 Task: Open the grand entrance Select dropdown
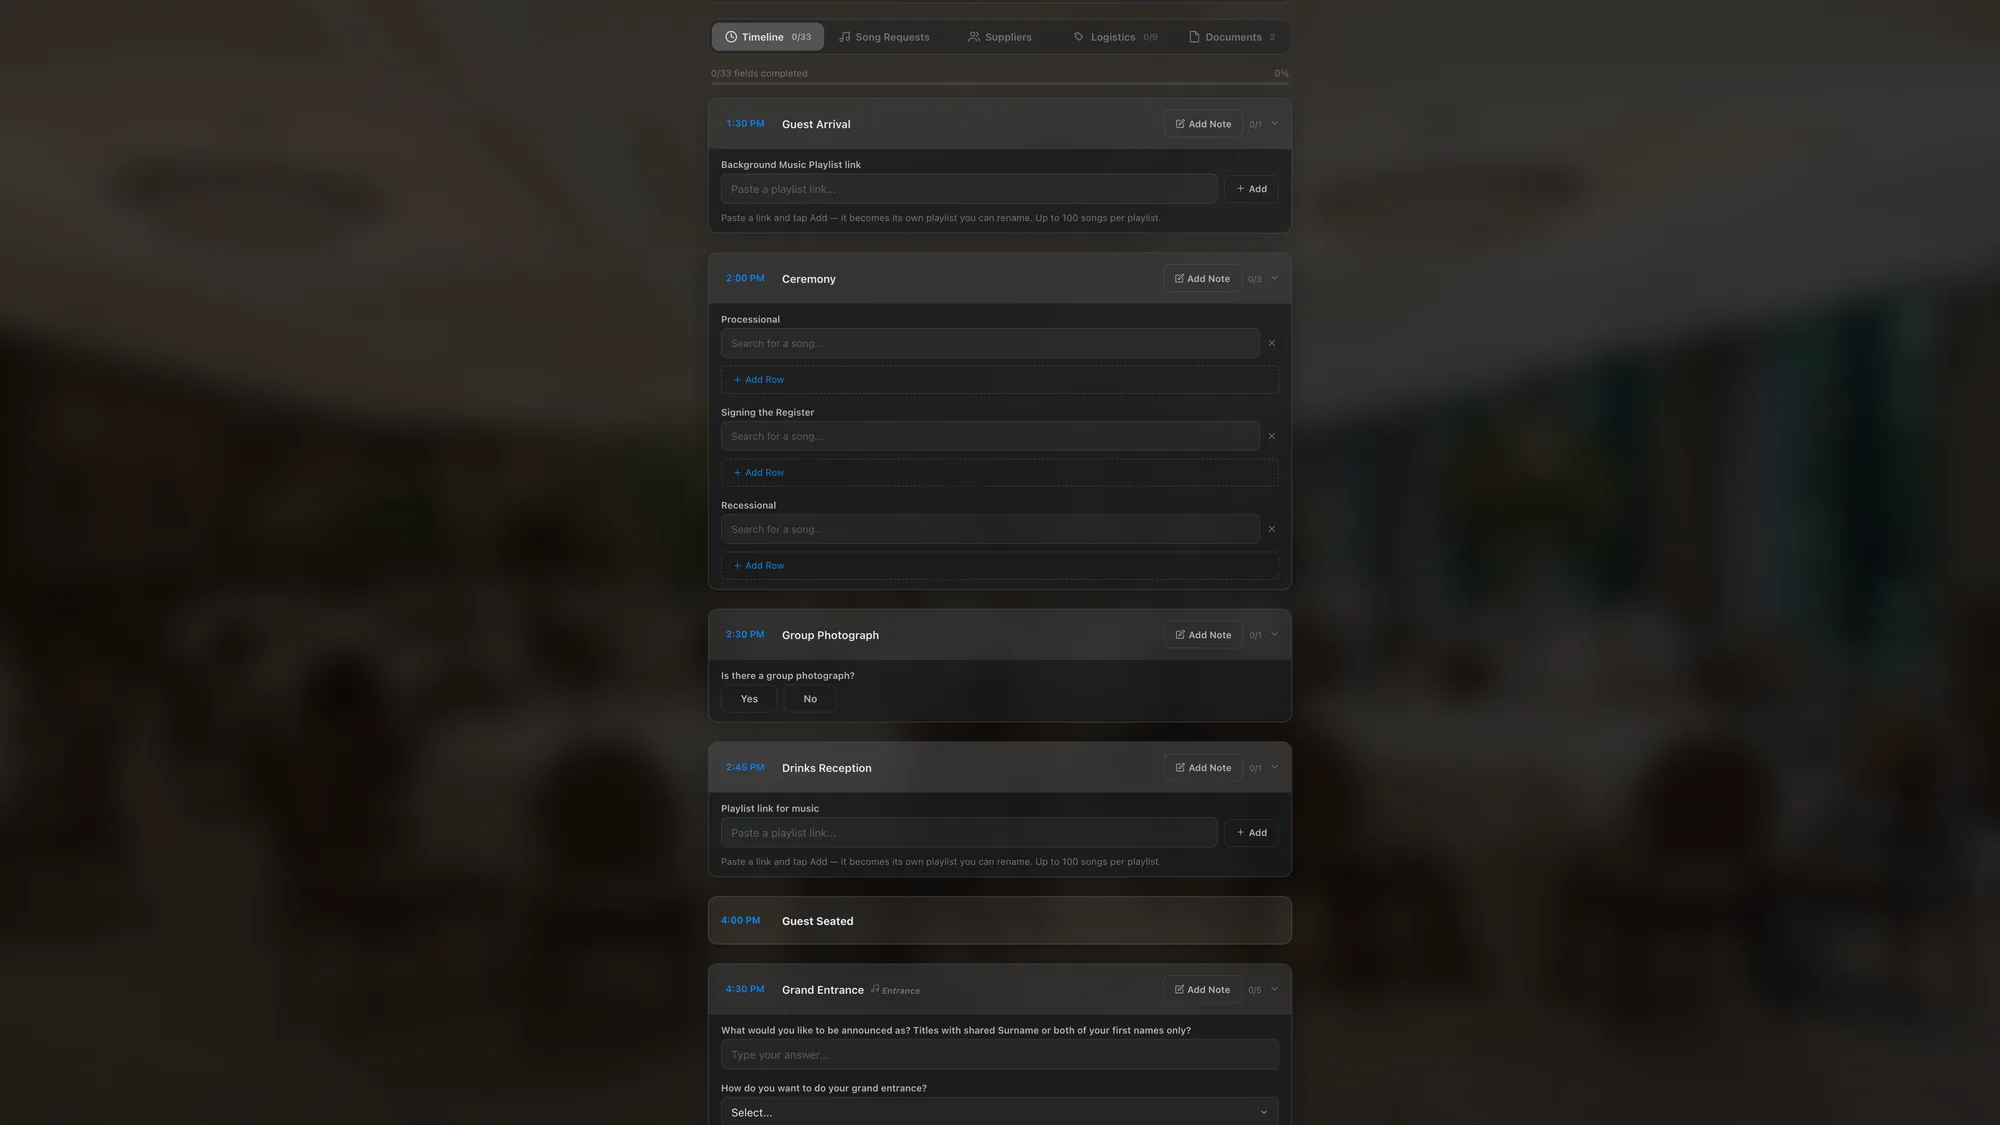coord(999,1112)
